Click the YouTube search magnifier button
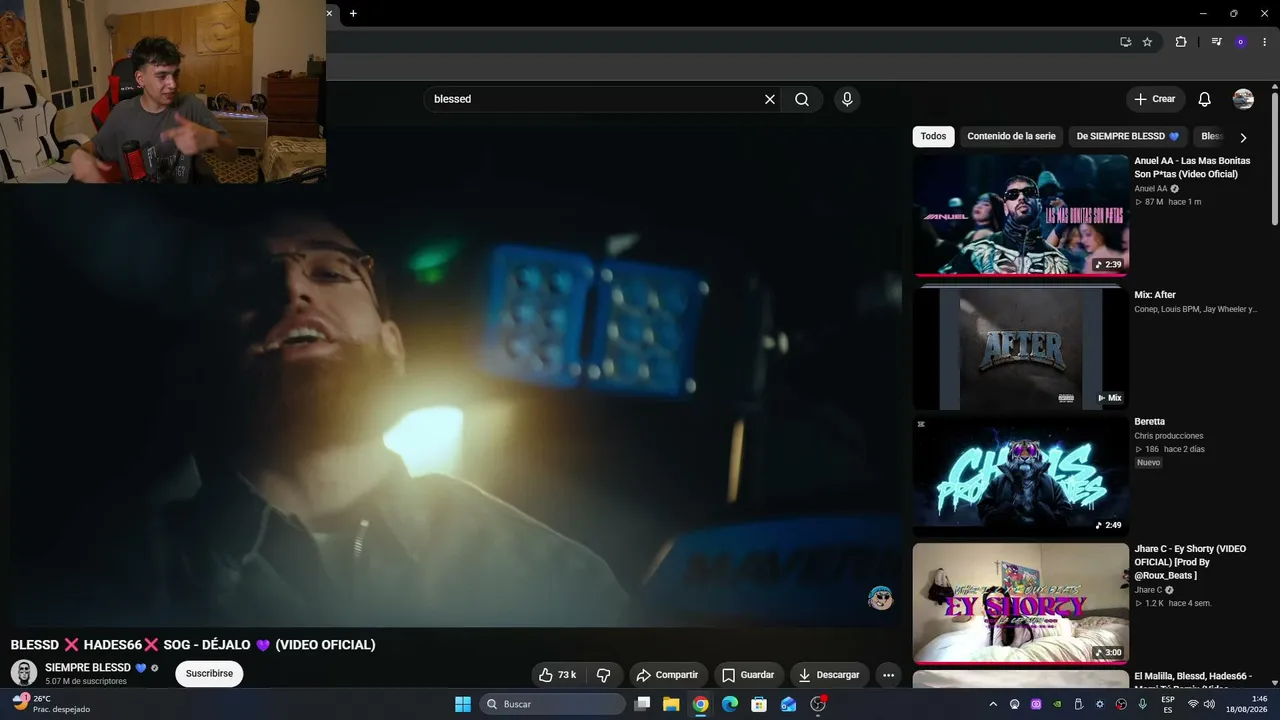1280x720 pixels. [x=802, y=99]
